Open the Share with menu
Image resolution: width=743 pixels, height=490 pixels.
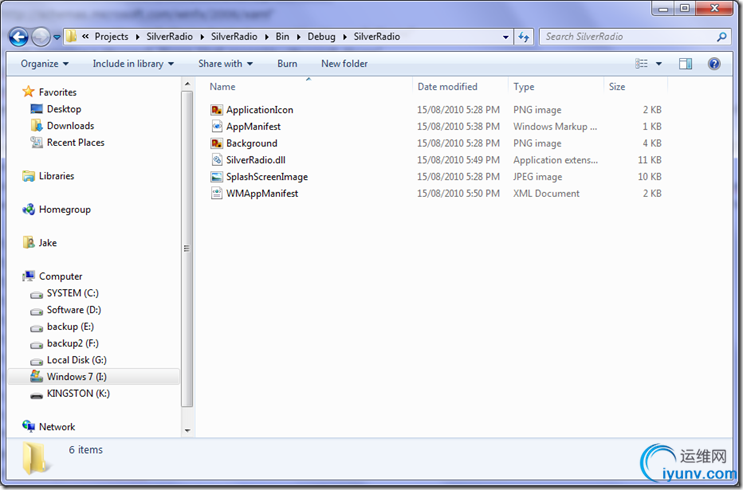point(226,64)
